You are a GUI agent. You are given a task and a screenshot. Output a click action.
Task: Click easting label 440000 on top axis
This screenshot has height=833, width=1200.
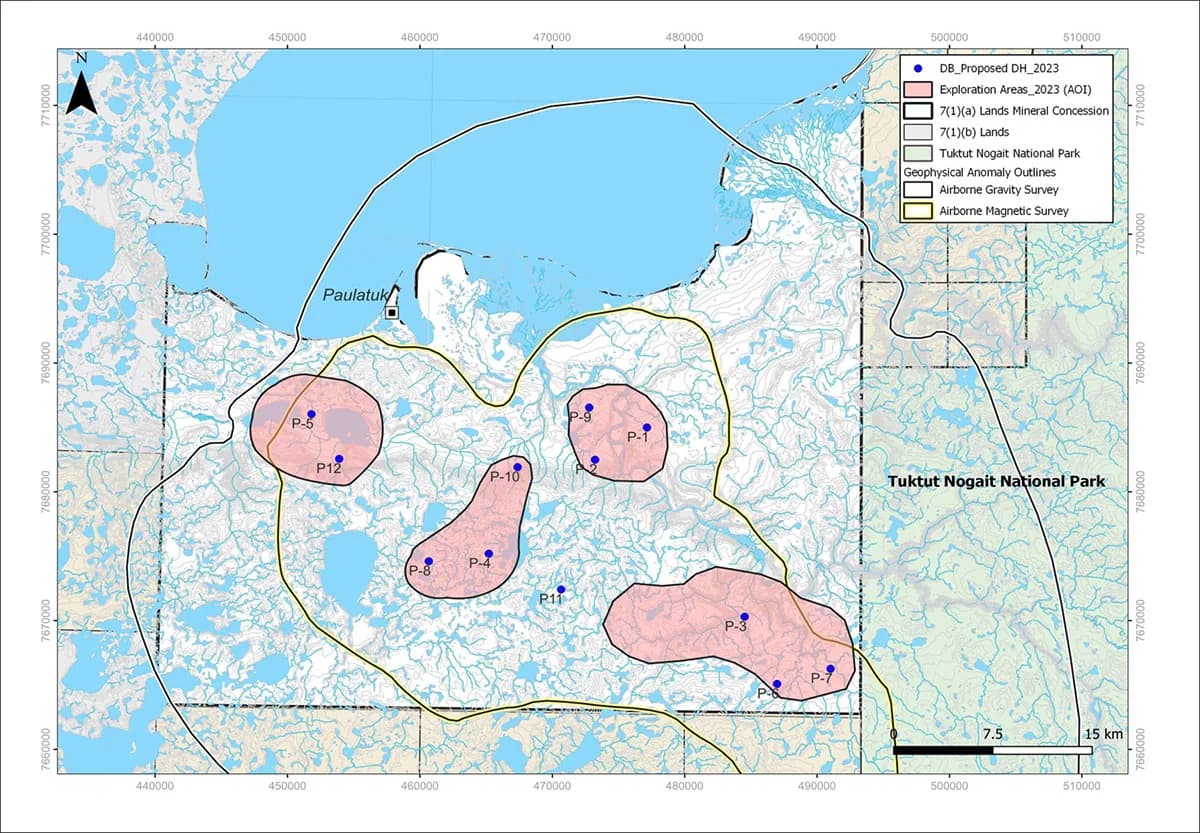click(155, 37)
